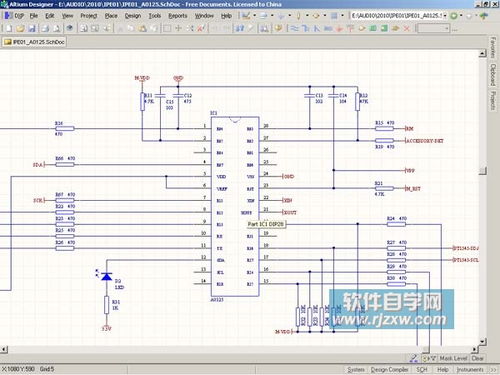
Task: Click the vertical scrollbar thumb
Action: [x=483, y=171]
